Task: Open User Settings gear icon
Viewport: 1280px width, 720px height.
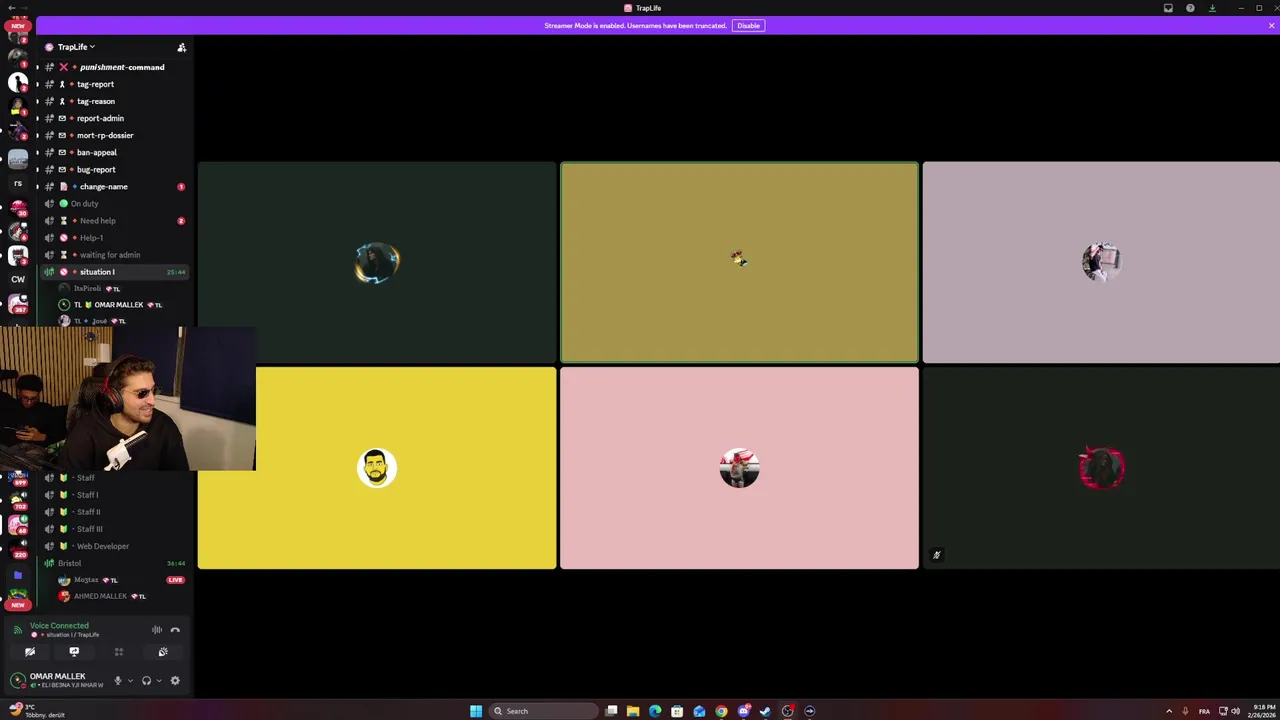Action: pos(175,680)
